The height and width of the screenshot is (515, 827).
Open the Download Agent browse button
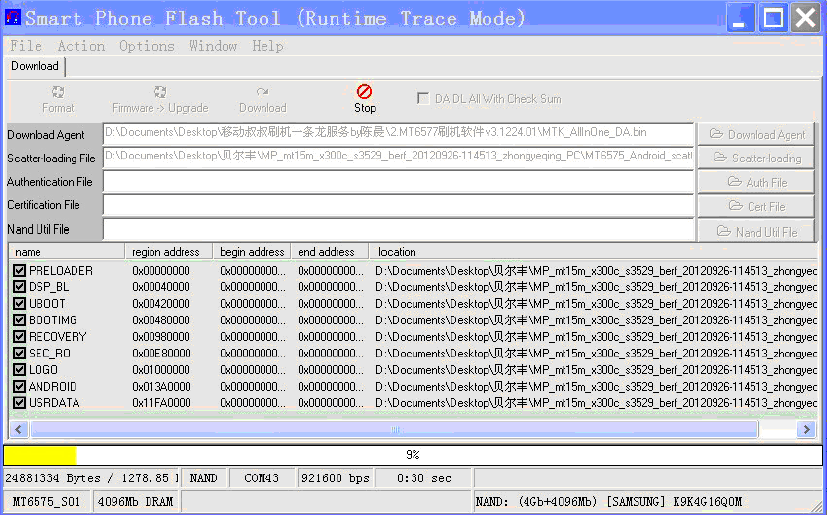(756, 135)
